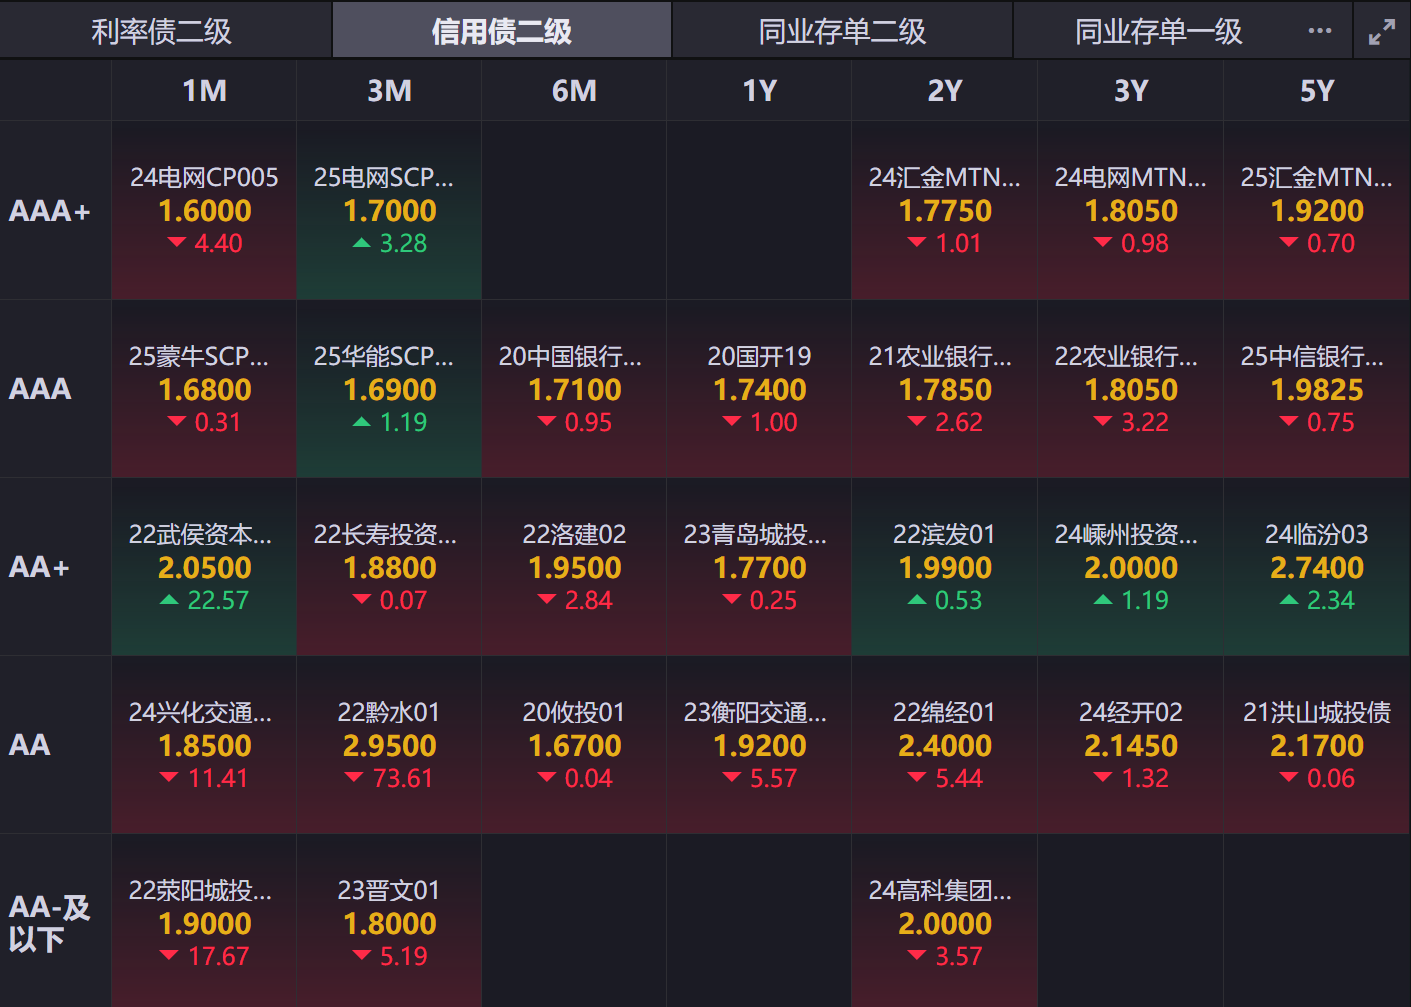Open the 24汇金MTN bond cell
This screenshot has width=1411, height=1007.
tap(945, 211)
